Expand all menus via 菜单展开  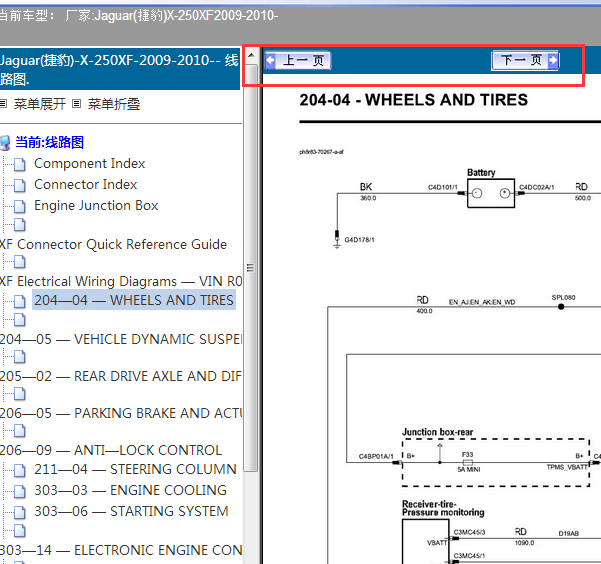[x=40, y=104]
